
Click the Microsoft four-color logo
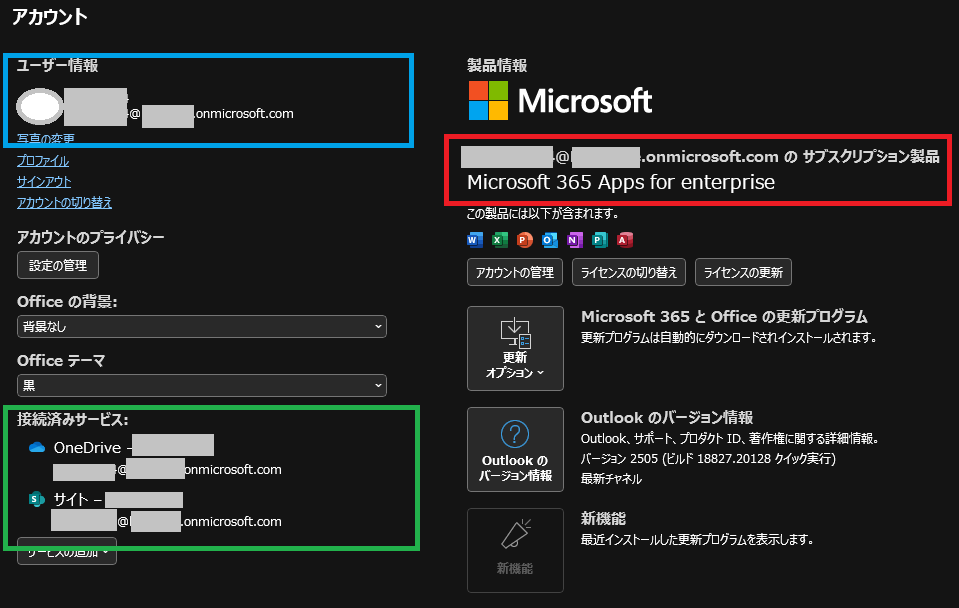click(x=488, y=100)
